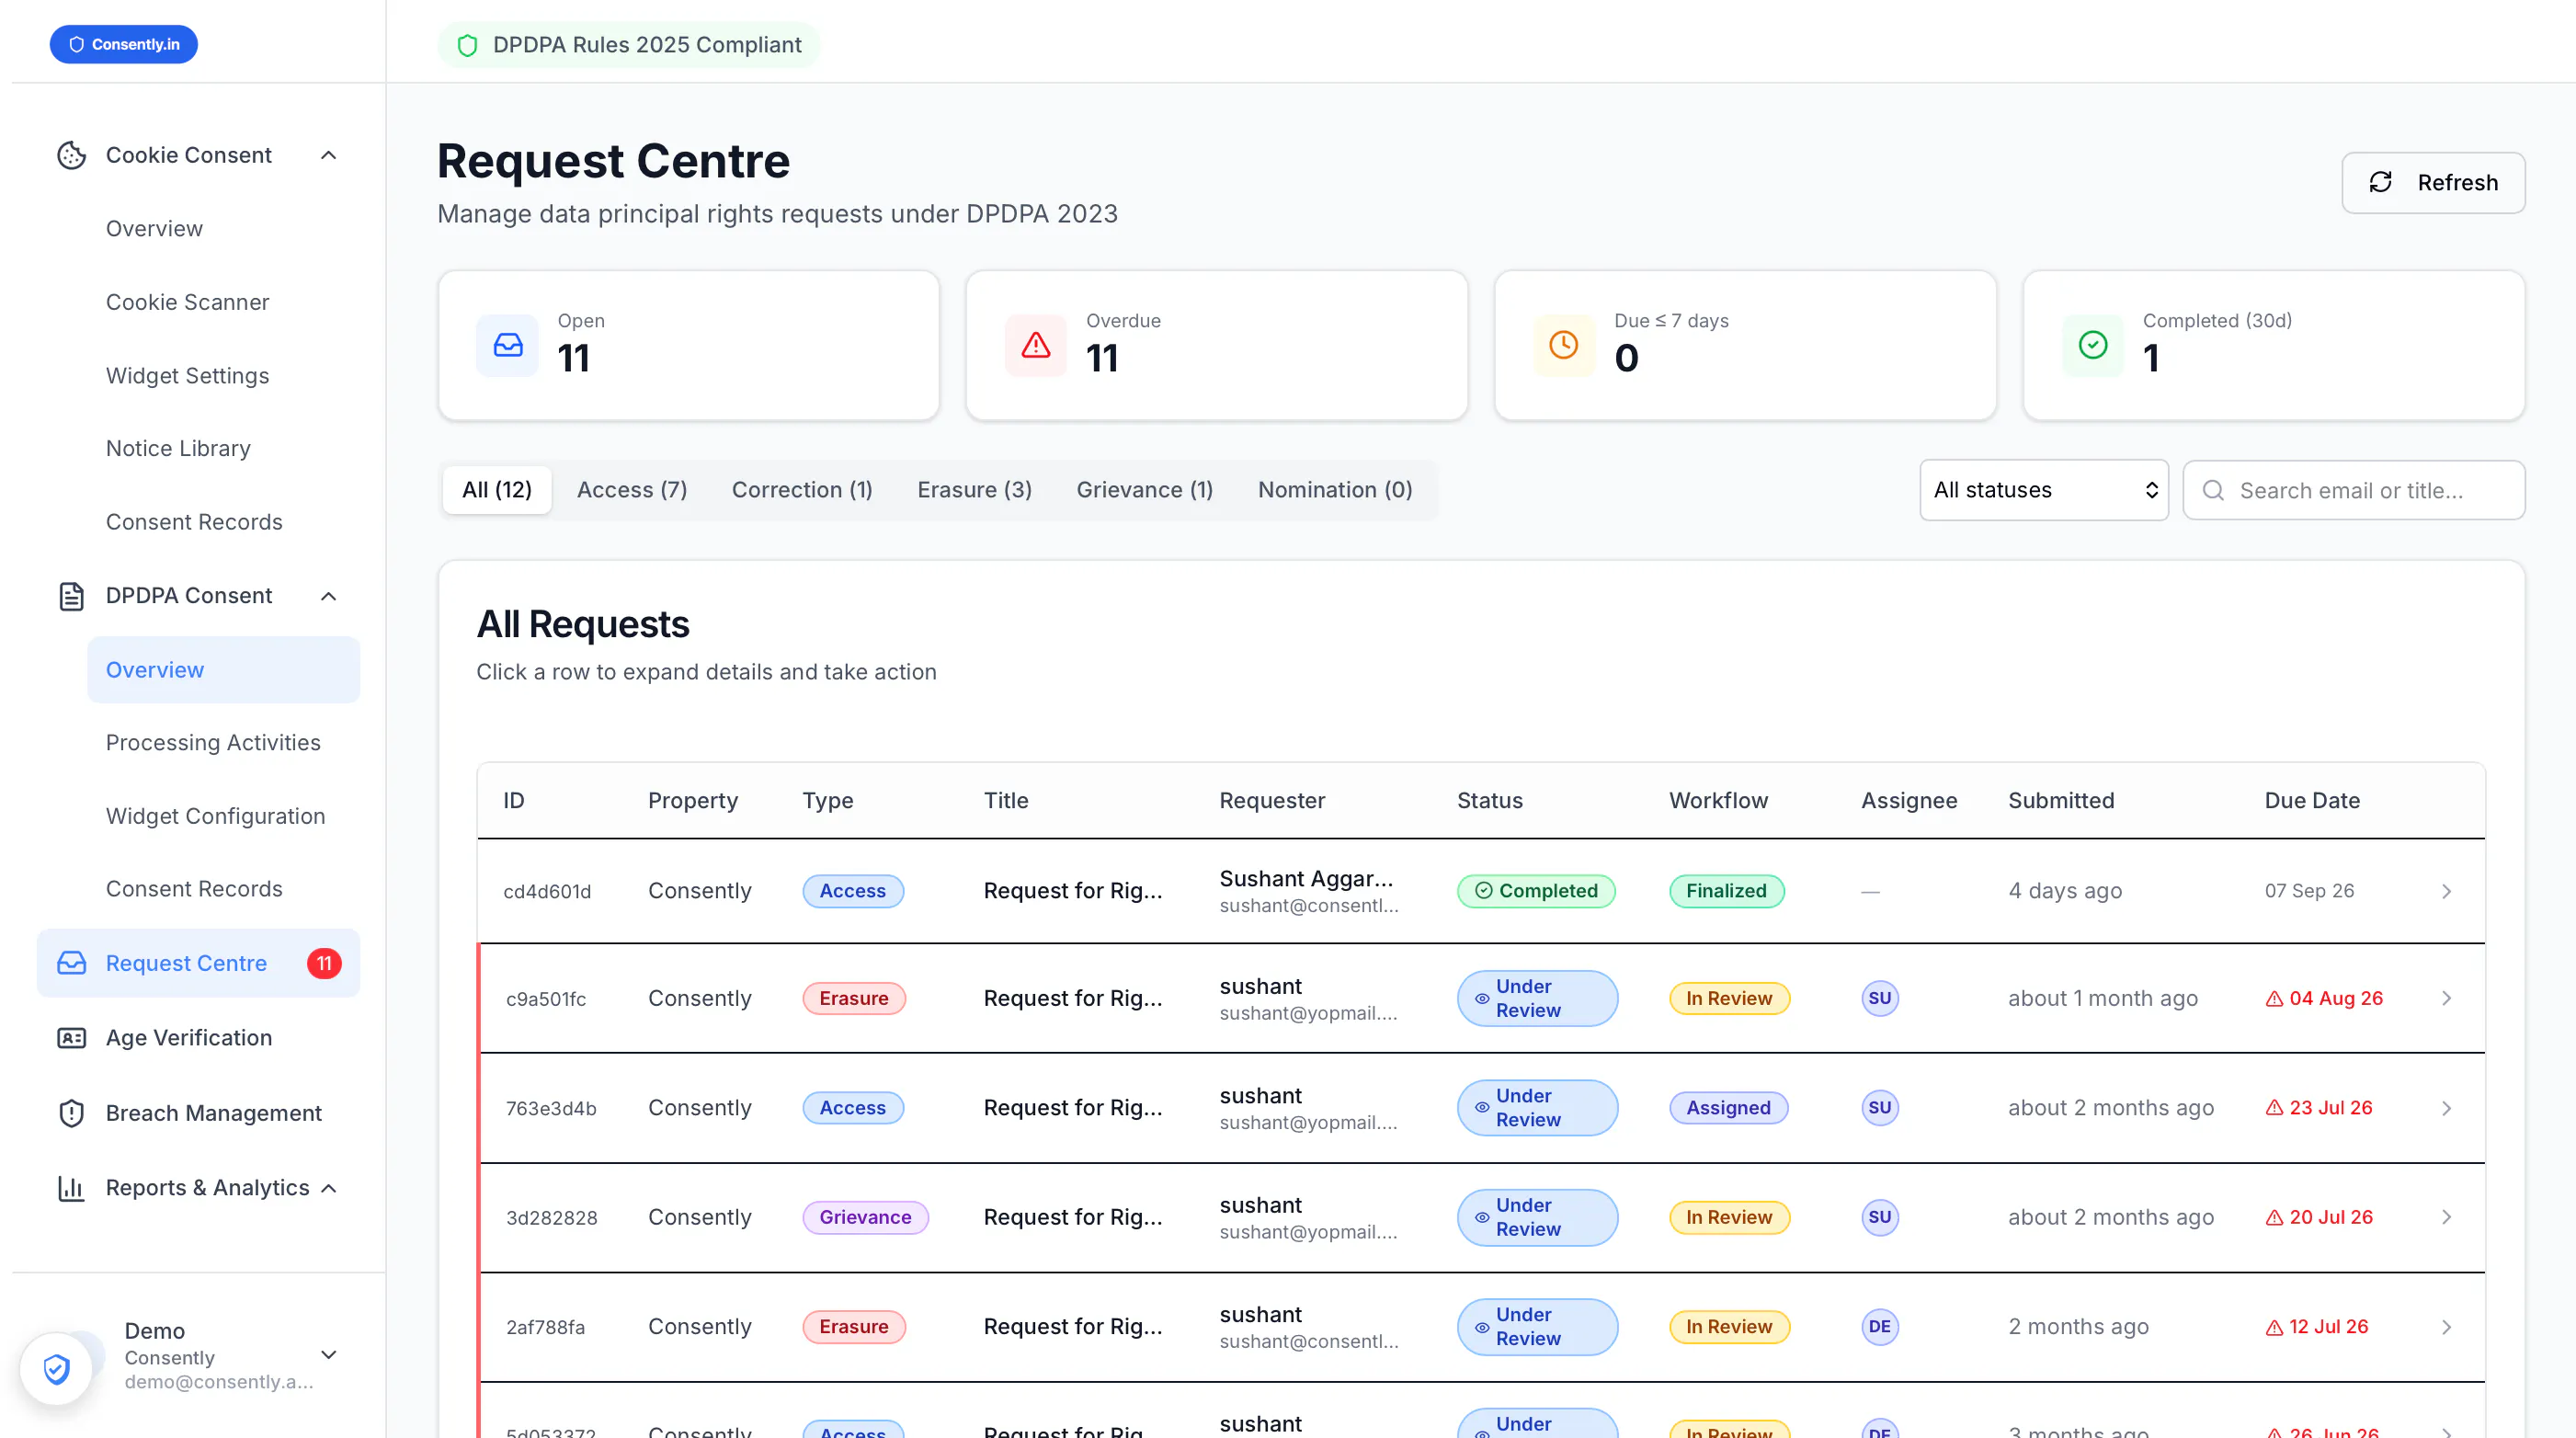Viewport: 2576px width, 1438px height.
Task: Click the Under Review status badge for 763e3d4b
Action: pyautogui.click(x=1537, y=1108)
